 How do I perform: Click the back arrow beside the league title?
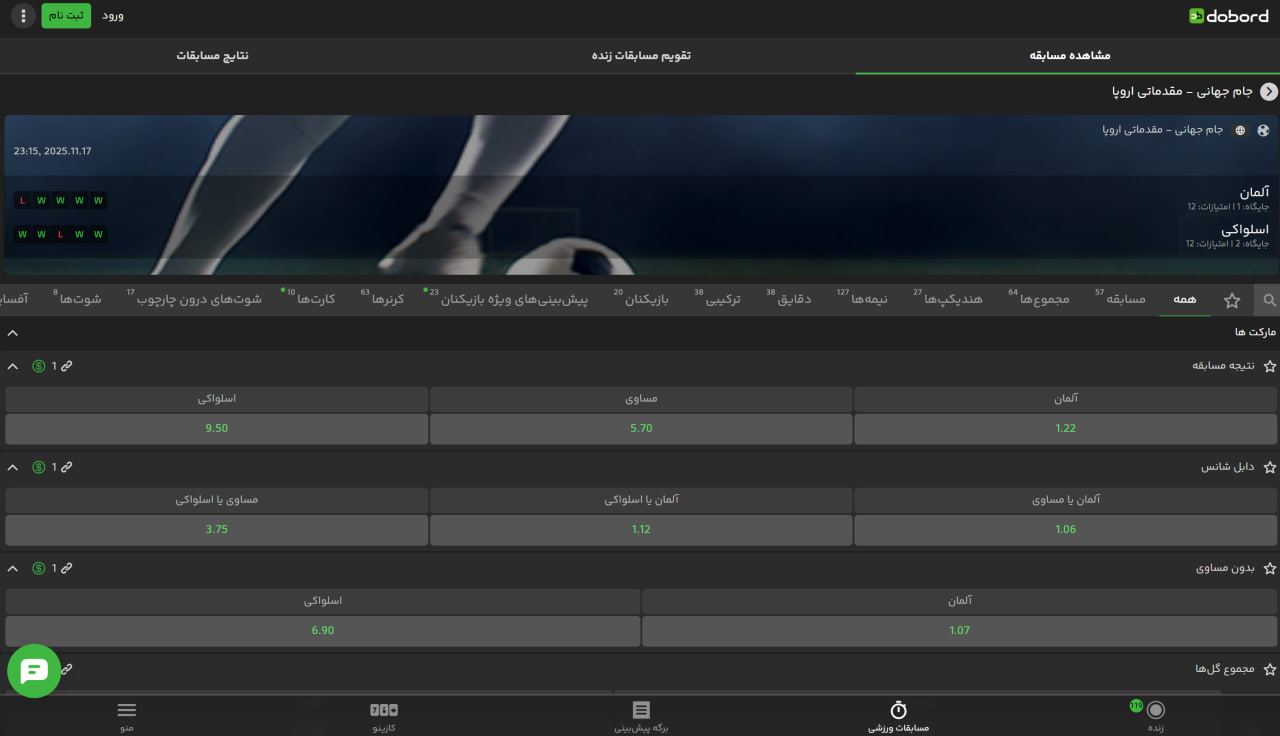[x=1269, y=92]
